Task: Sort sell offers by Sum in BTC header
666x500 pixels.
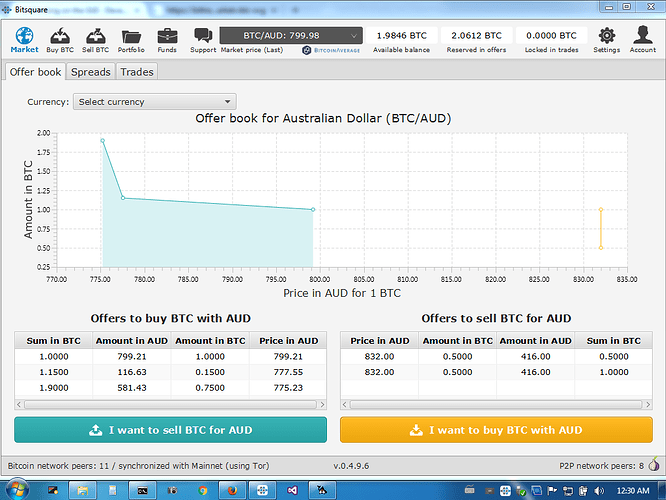Action: click(613, 341)
